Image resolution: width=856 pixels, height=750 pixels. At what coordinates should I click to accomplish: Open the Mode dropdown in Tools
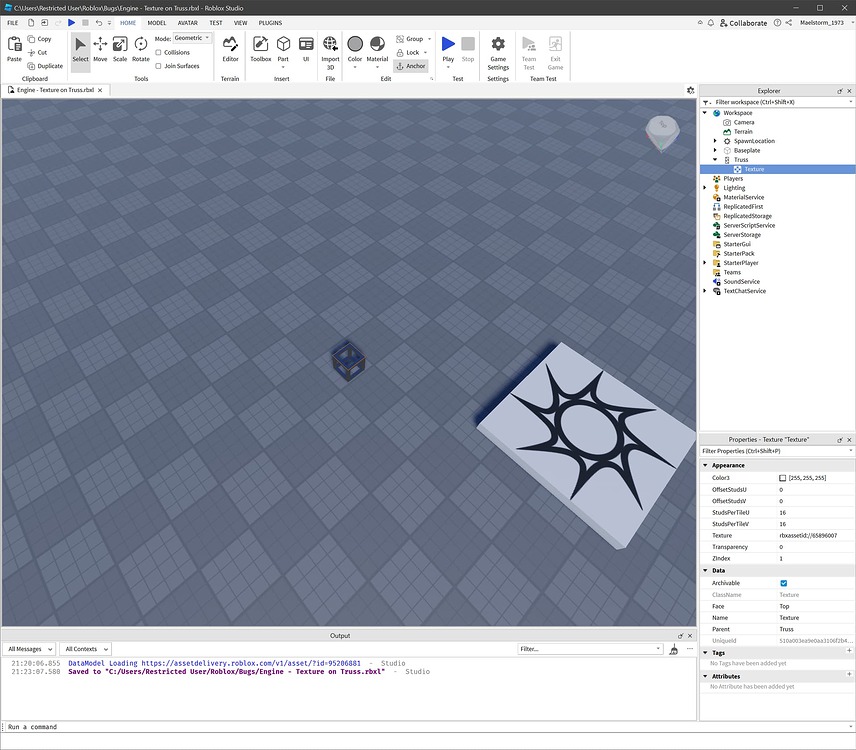coord(191,38)
